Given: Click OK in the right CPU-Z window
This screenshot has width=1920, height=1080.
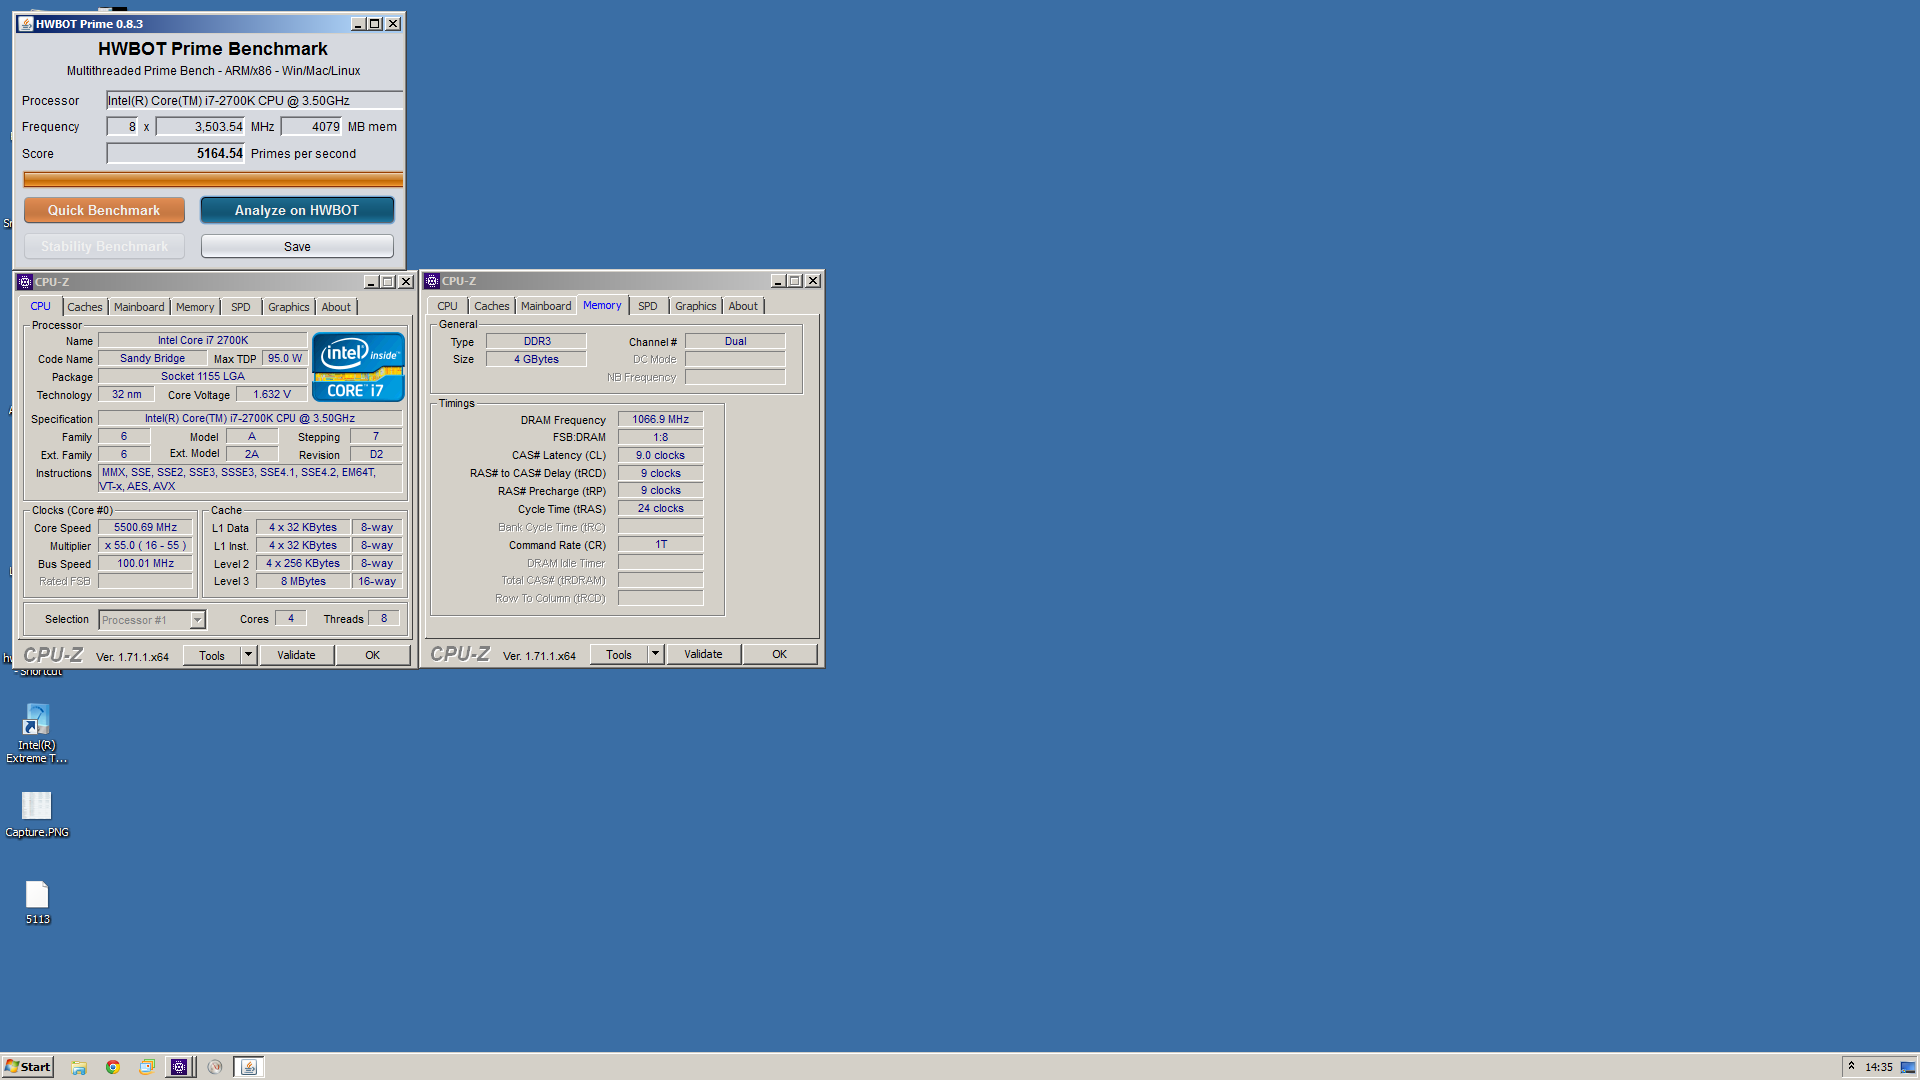Looking at the screenshot, I should 779,654.
